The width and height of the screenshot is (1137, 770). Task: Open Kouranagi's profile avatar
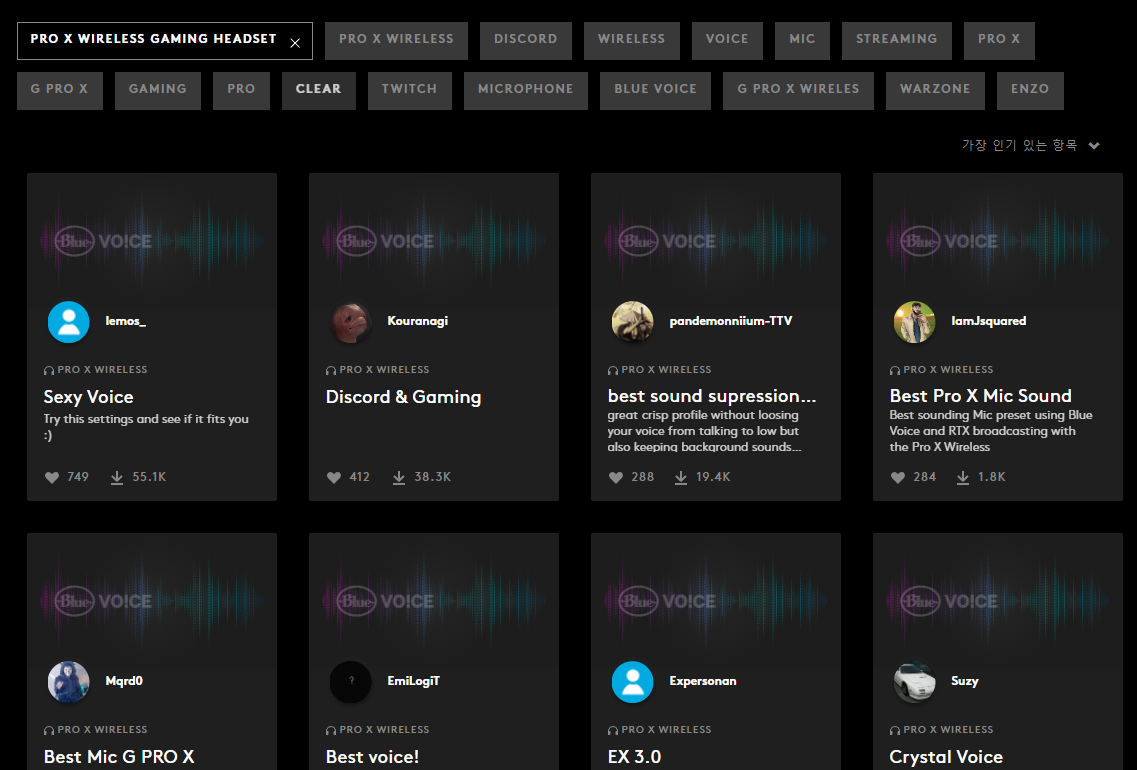tap(350, 321)
